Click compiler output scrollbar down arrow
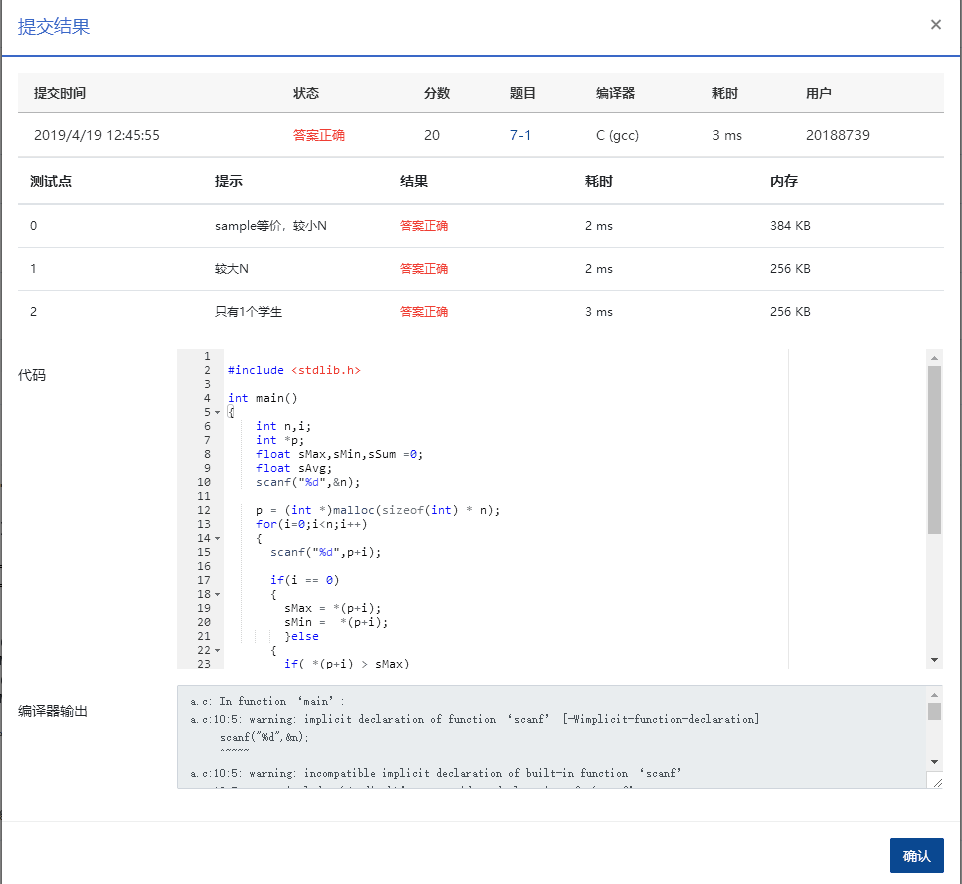Screen dimensions: 962x884 934,761
